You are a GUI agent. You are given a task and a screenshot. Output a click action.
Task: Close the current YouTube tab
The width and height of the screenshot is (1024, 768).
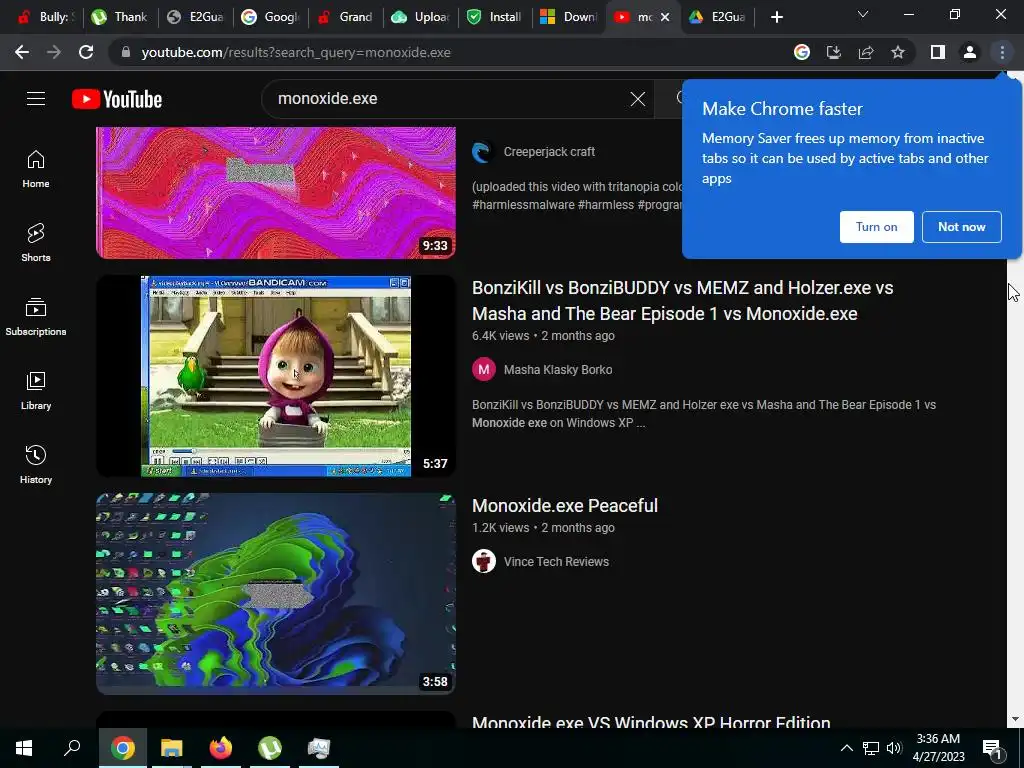tap(665, 17)
